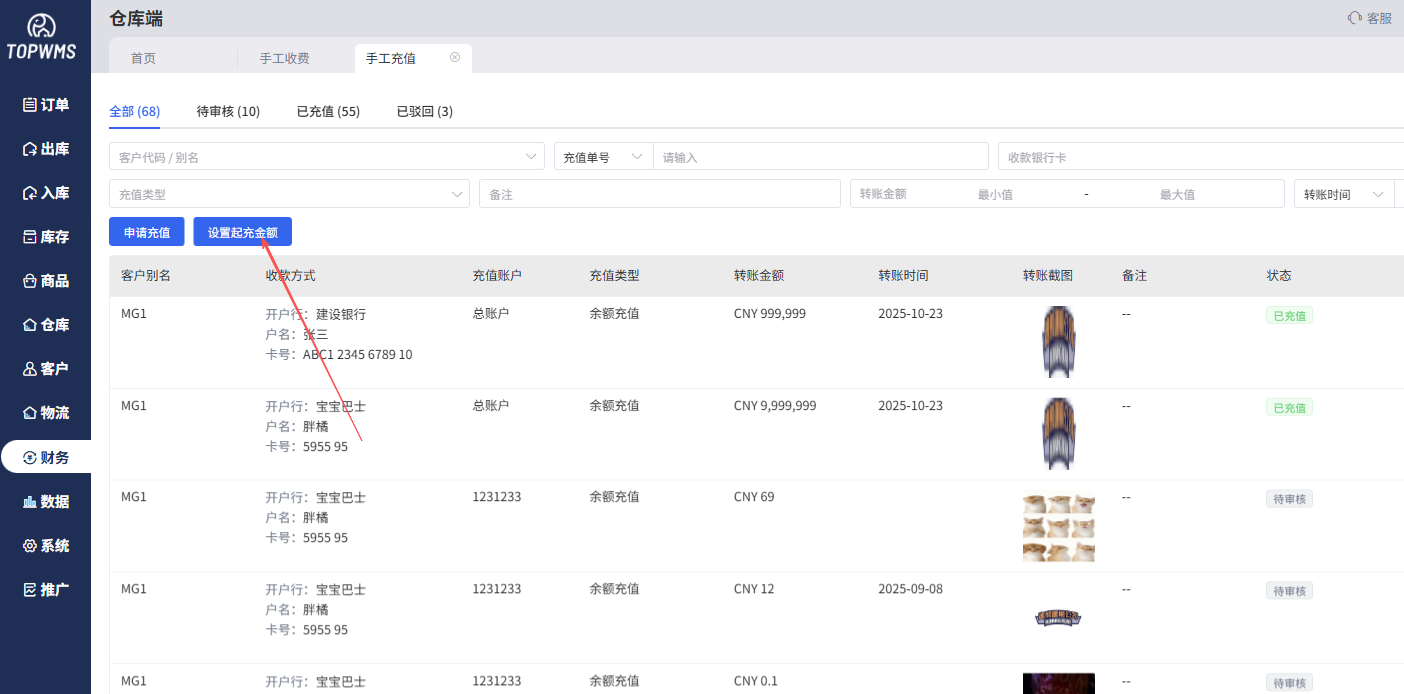Switch to the 已驳回 tab

click(x=423, y=111)
